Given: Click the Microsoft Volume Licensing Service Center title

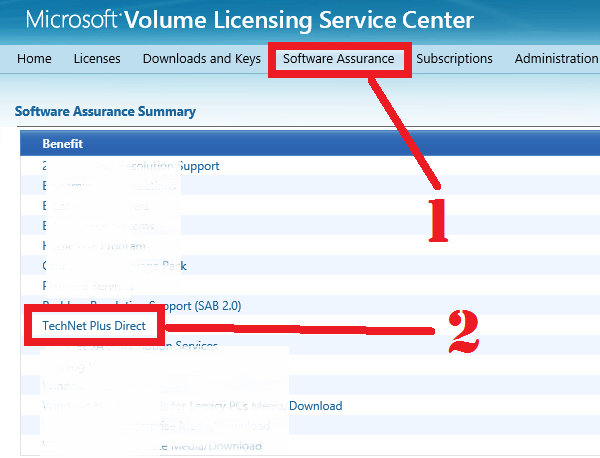Looking at the screenshot, I should 250,20.
